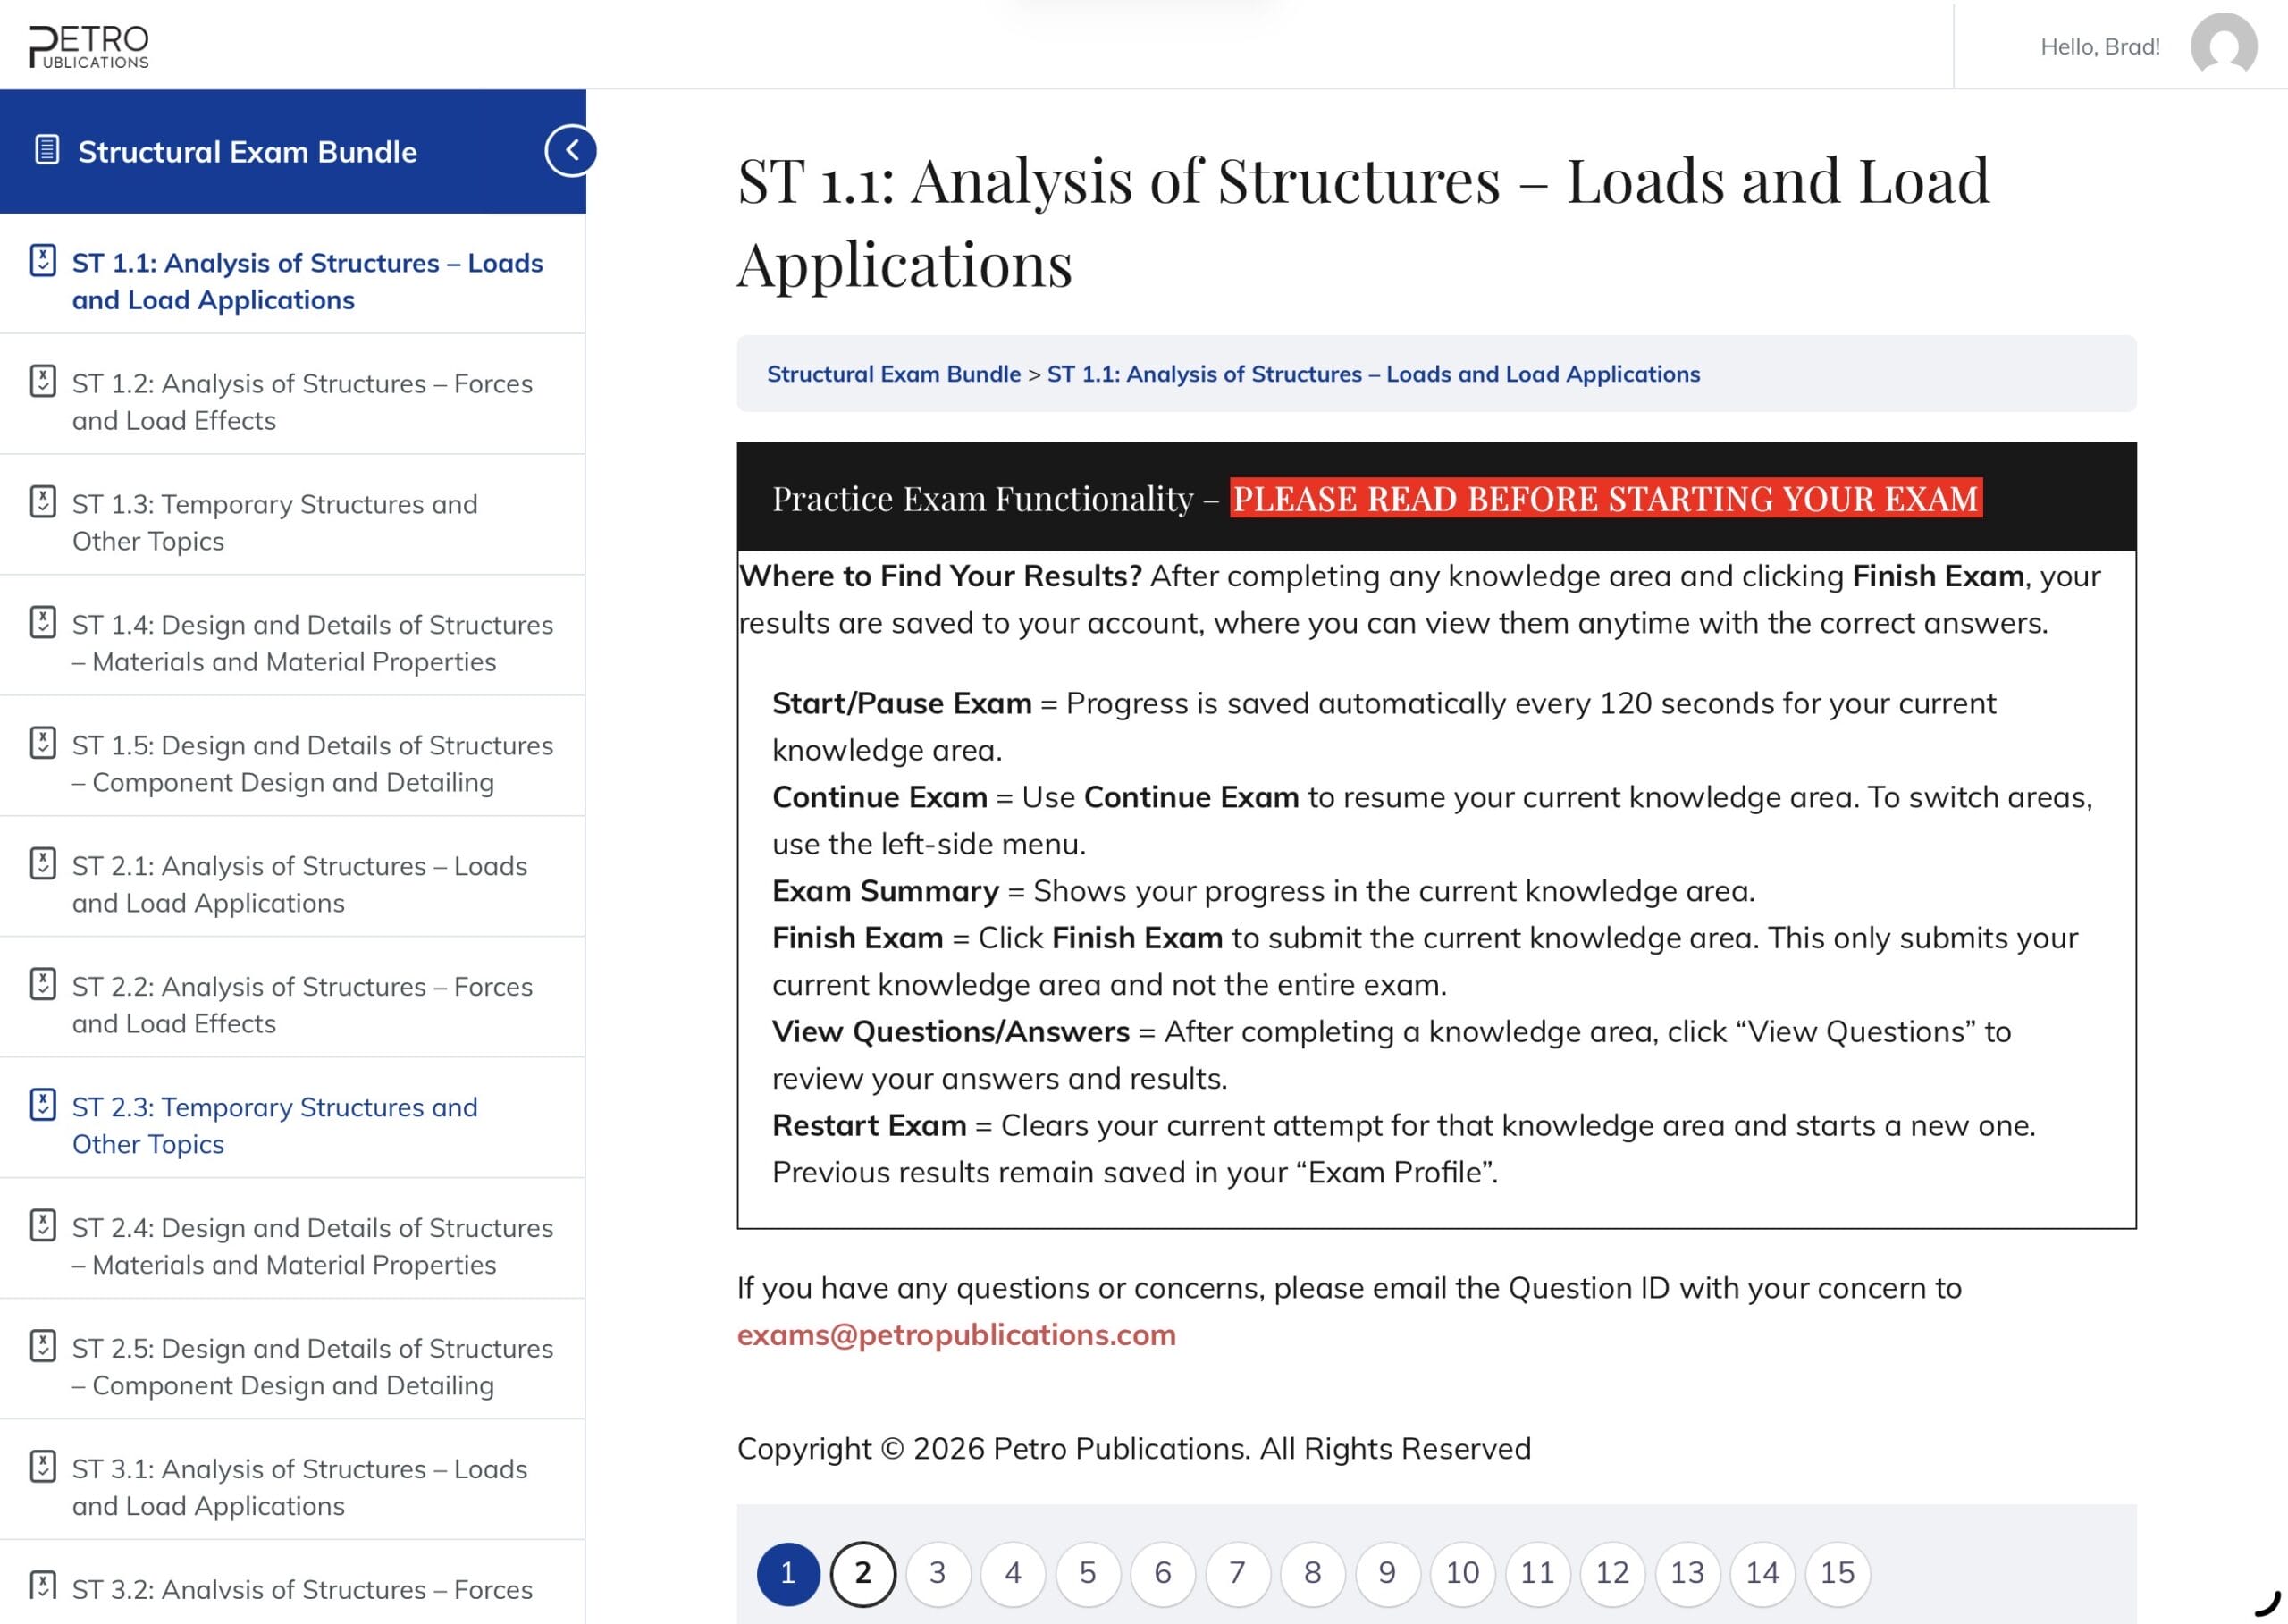This screenshot has height=1624, width=2288.
Task: Open ST 2.1 Loads and Load Applications
Action: [x=300, y=884]
